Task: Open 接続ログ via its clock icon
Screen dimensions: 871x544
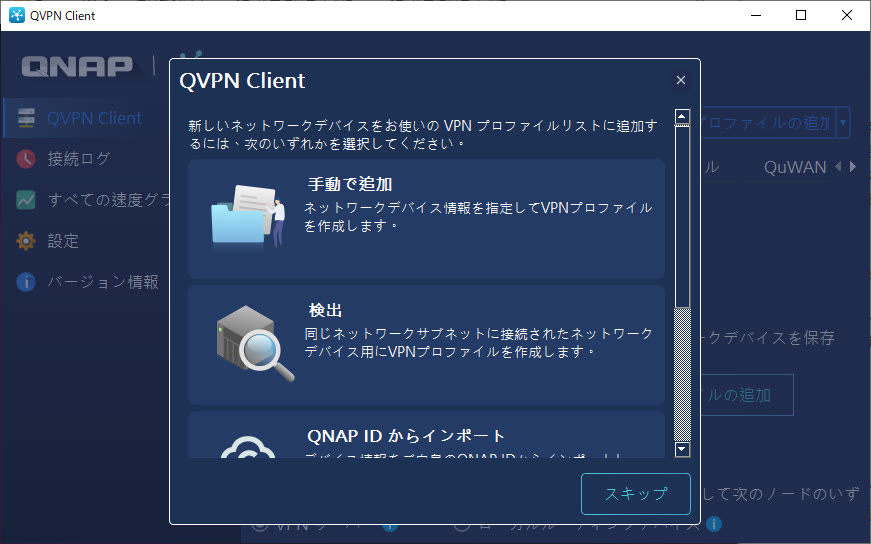Action: coord(26,159)
